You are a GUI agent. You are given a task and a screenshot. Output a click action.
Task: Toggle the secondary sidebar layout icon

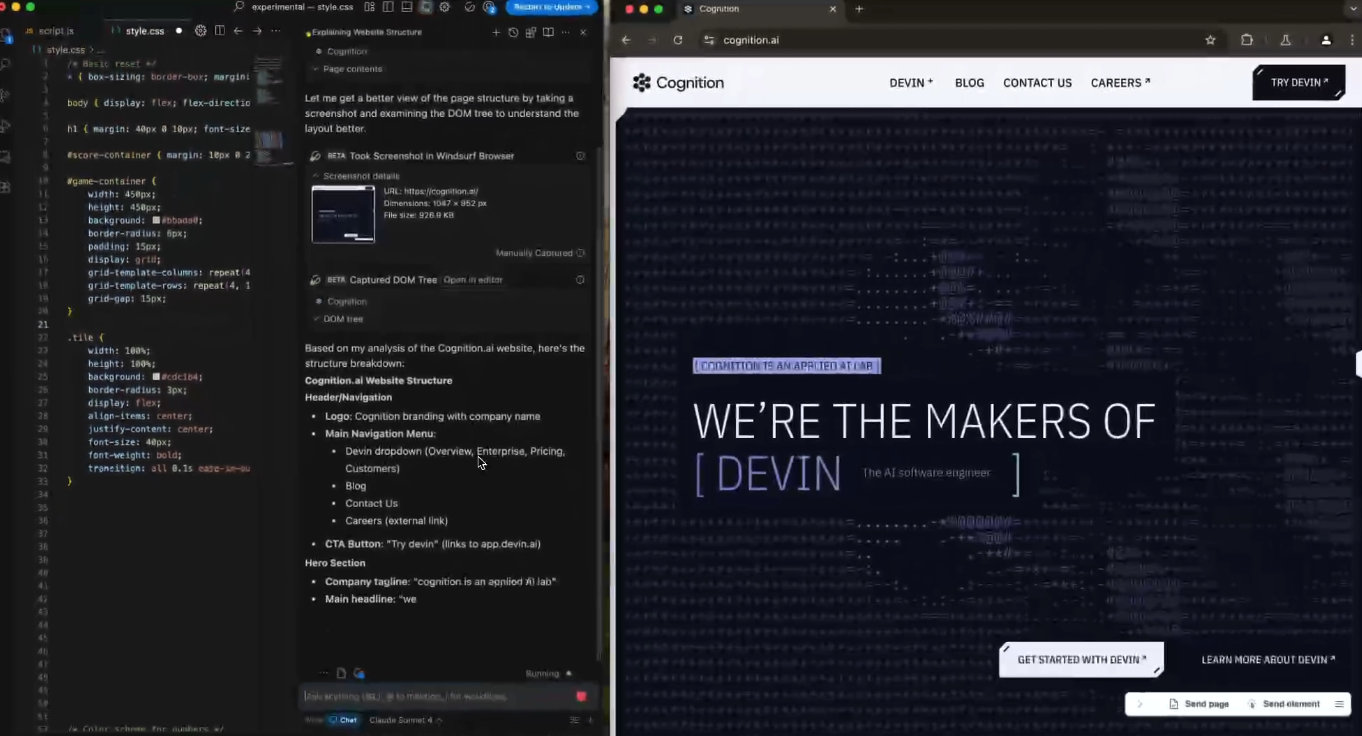426,7
